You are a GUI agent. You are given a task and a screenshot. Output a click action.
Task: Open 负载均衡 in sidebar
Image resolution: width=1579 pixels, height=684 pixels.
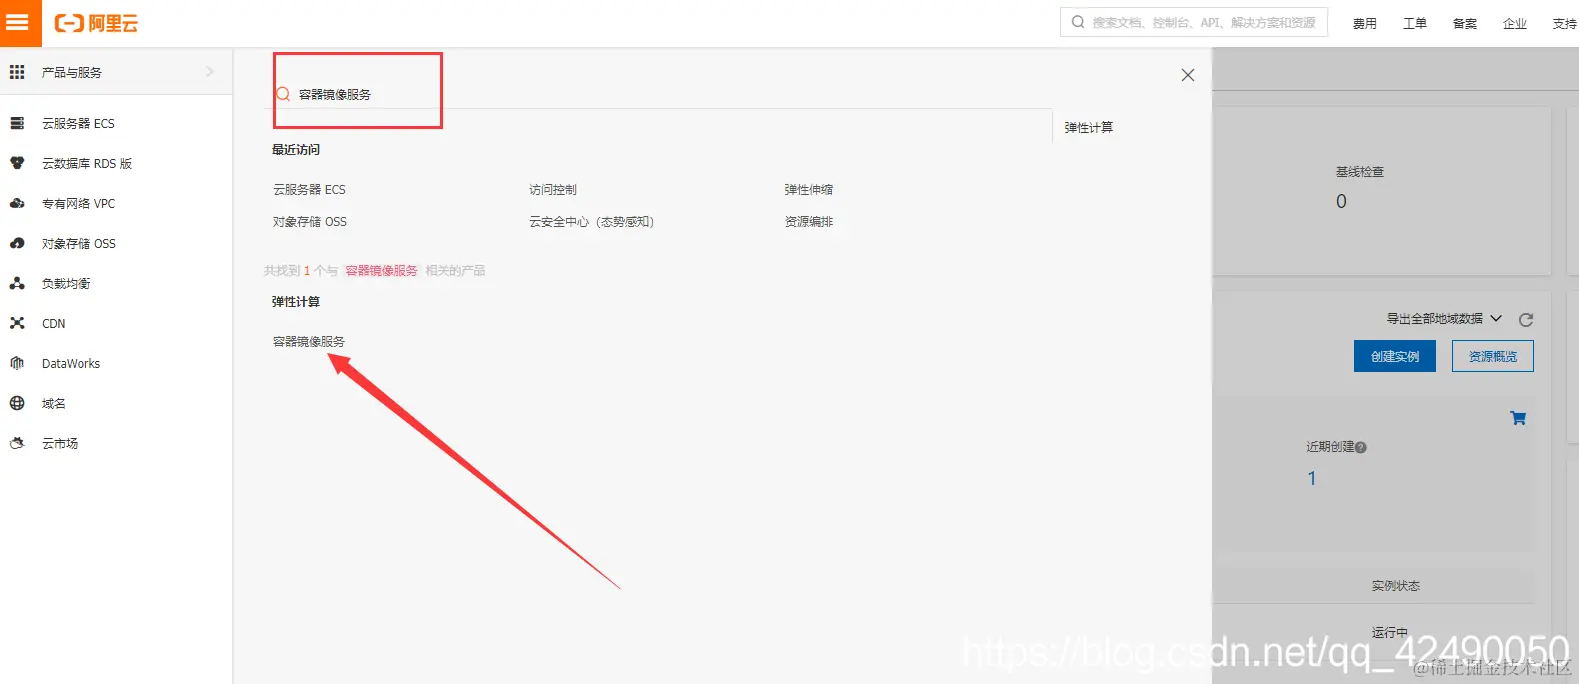66,283
